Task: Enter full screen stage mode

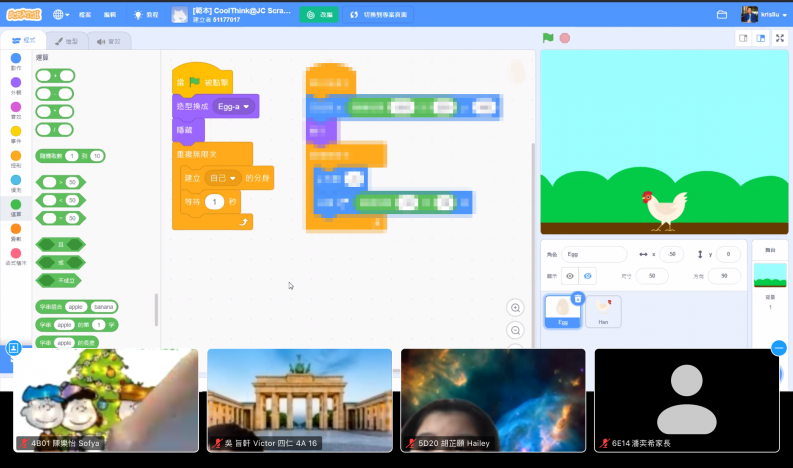Action: pyautogui.click(x=780, y=38)
